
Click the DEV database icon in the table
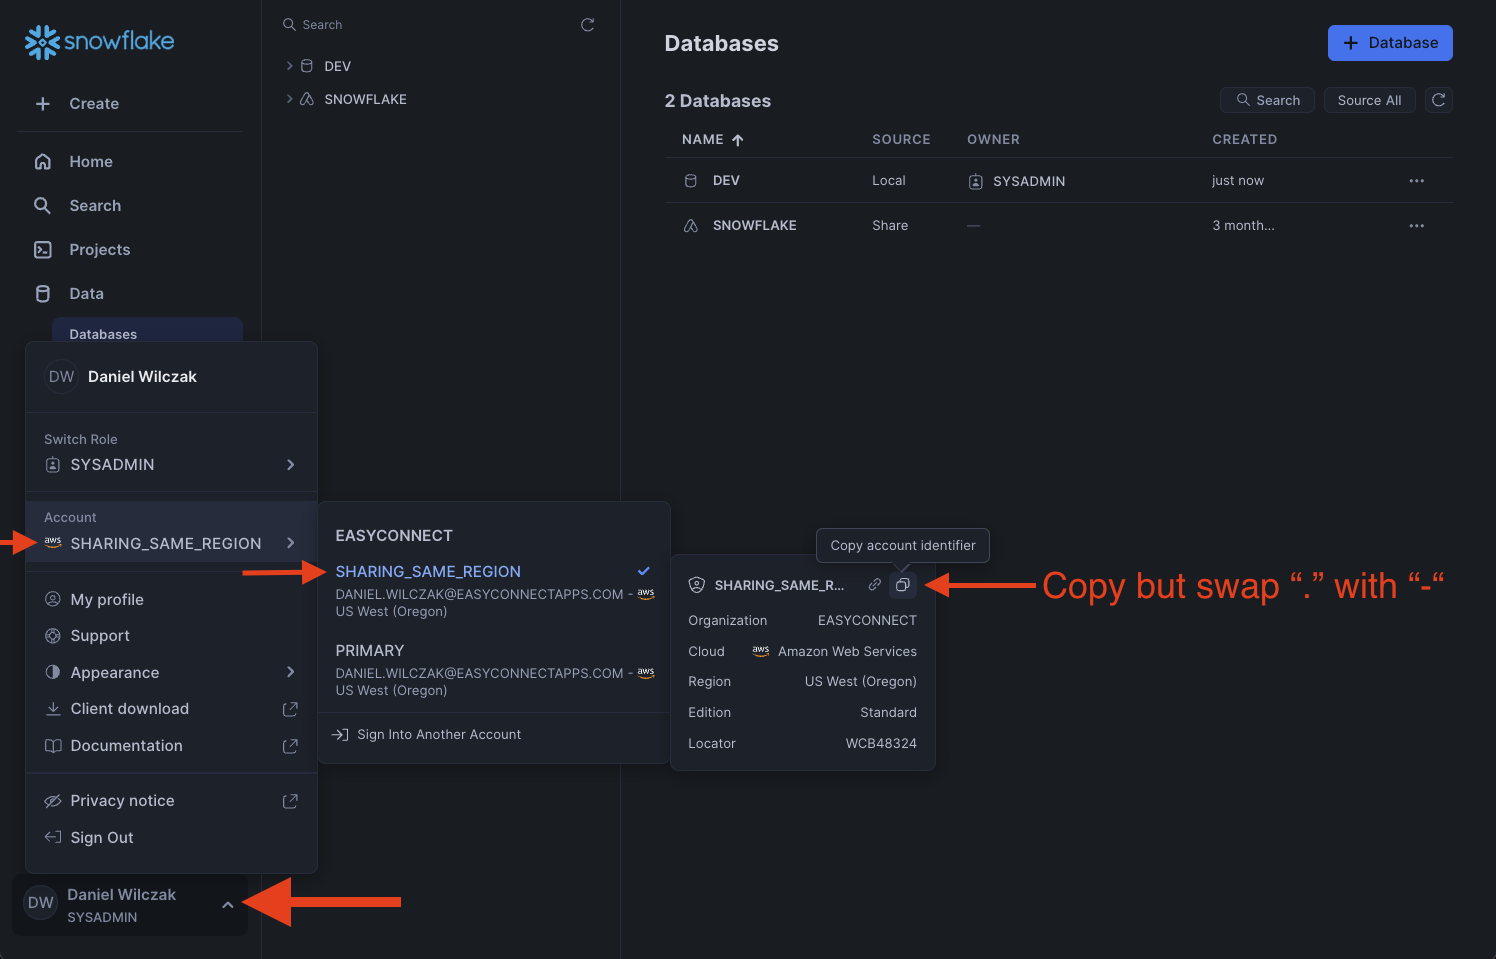click(690, 181)
